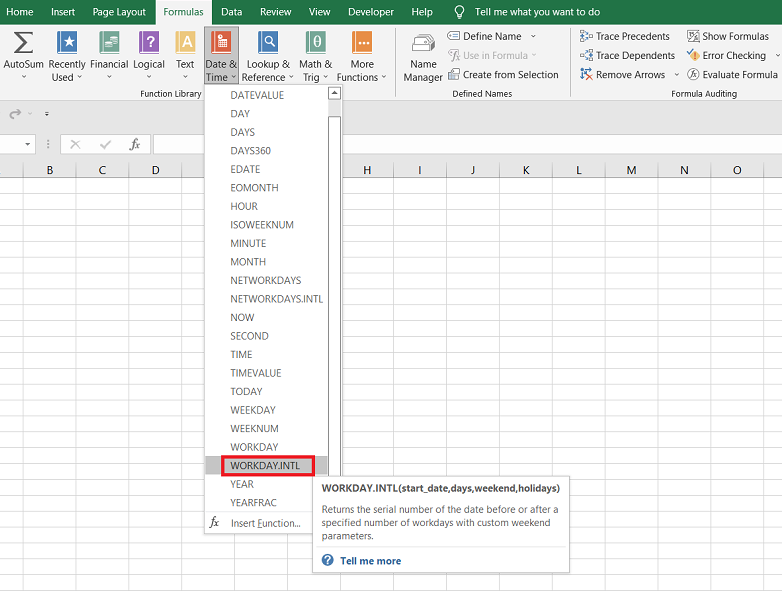Image resolution: width=782 pixels, height=591 pixels.
Task: Open the Text functions icon
Action: point(185,43)
